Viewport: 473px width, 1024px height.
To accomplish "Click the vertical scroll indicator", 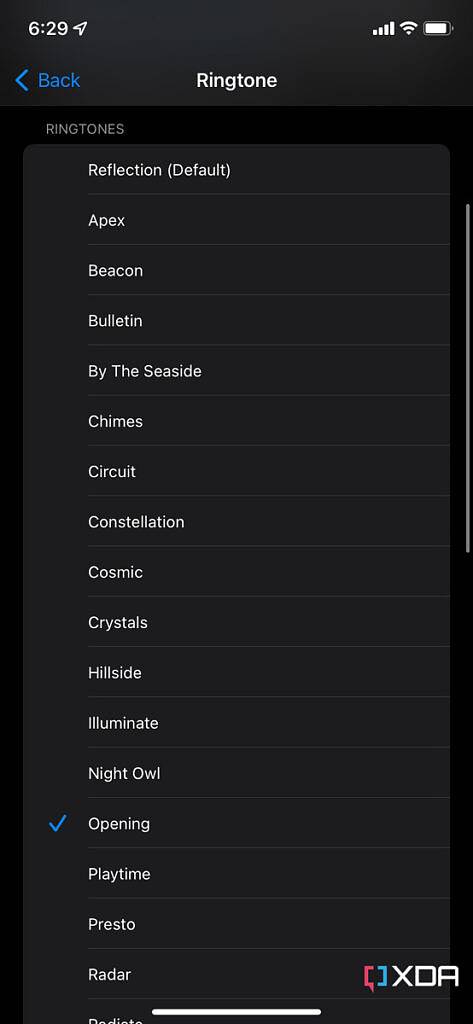I will click(x=468, y=379).
